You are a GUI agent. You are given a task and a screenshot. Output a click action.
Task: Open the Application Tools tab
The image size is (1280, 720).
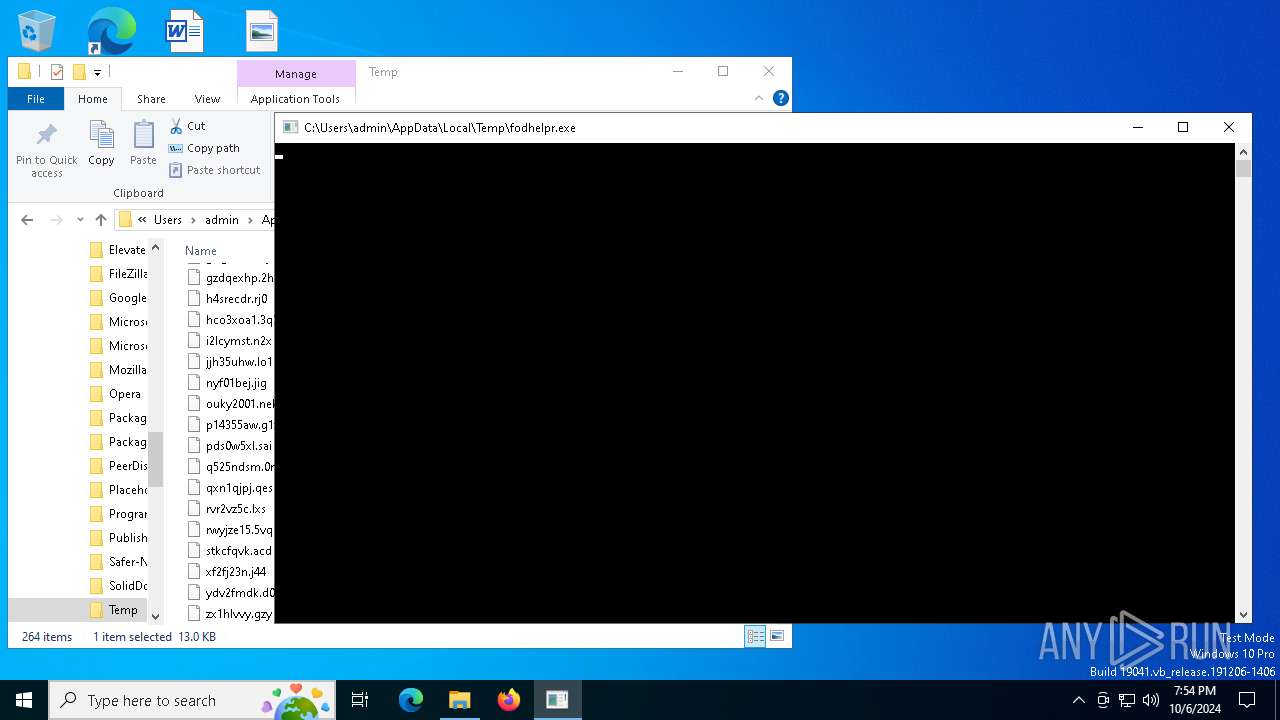(295, 99)
